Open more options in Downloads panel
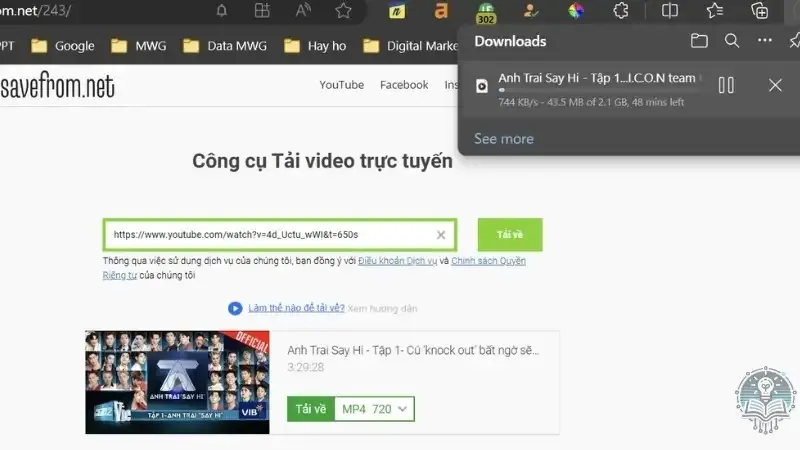This screenshot has height=450, width=800. tap(765, 40)
